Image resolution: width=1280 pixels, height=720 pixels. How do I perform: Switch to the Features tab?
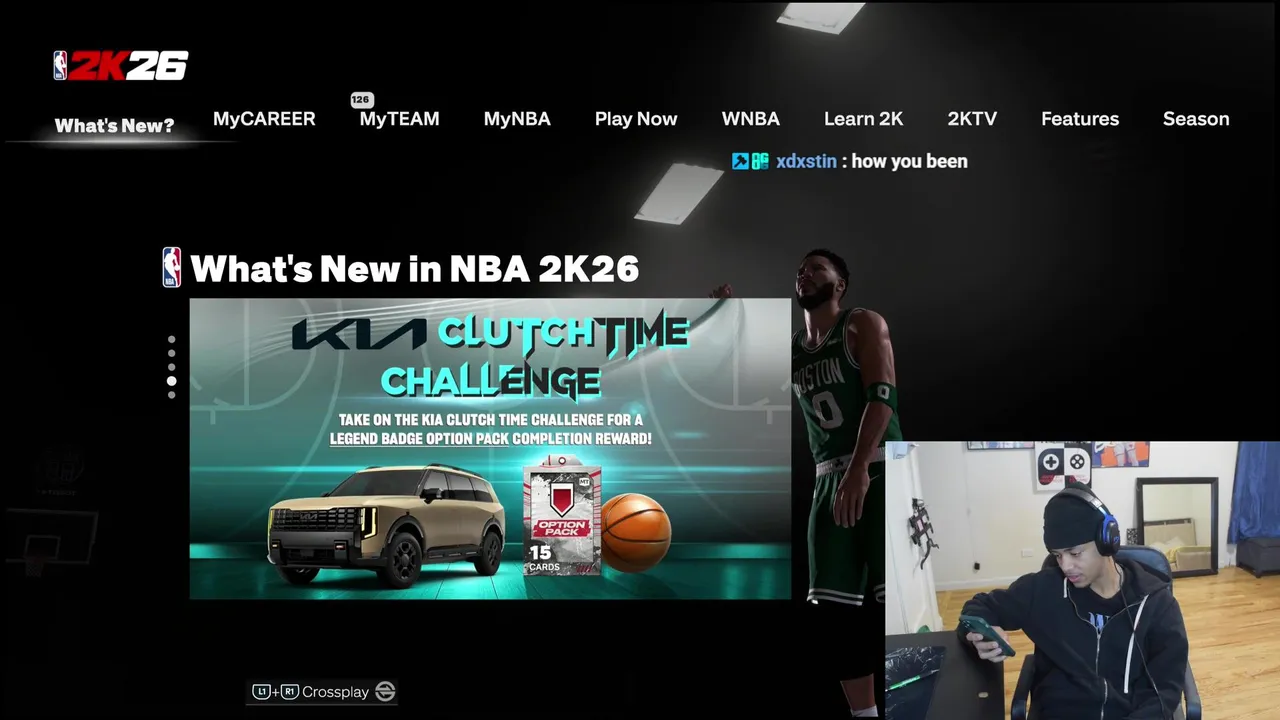[x=1080, y=119]
